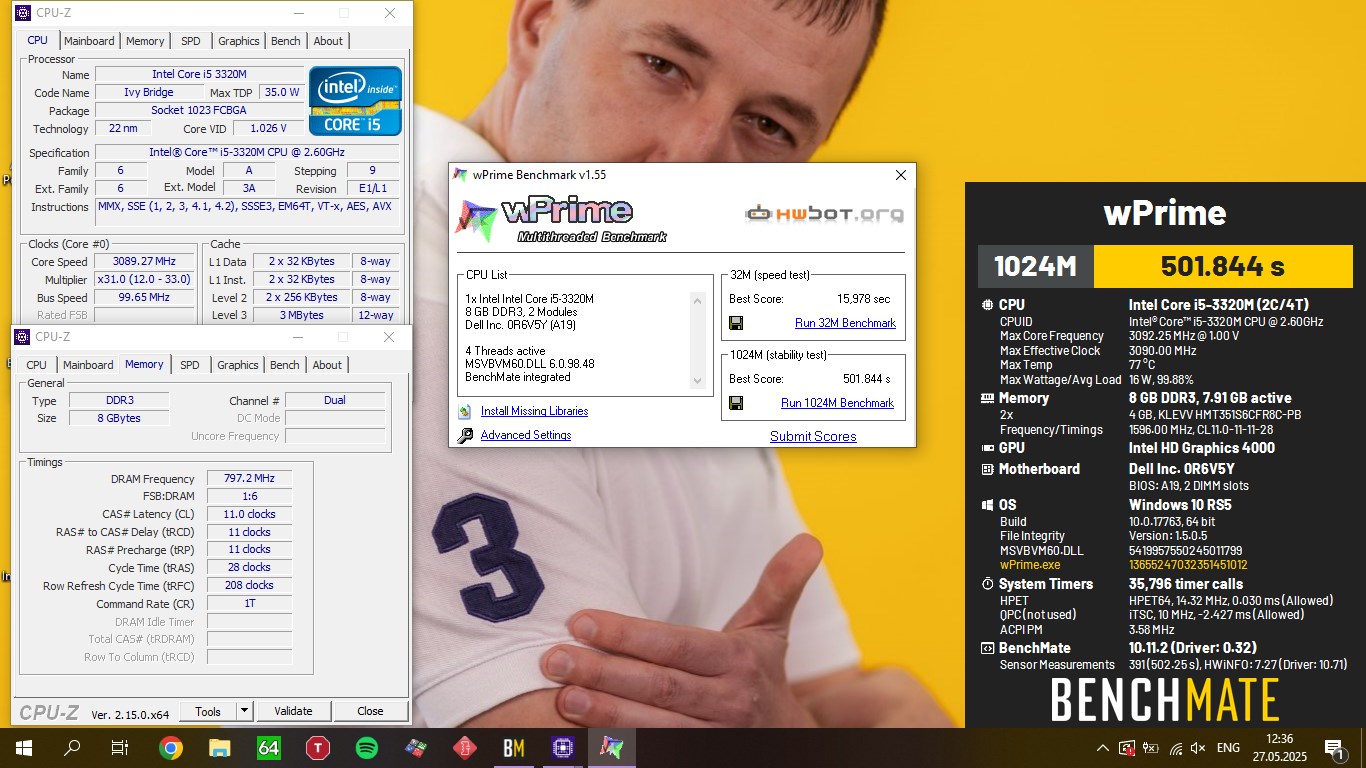Image resolution: width=1366 pixels, height=768 pixels.
Task: Click the wPrime taskbar icon
Action: [611, 748]
